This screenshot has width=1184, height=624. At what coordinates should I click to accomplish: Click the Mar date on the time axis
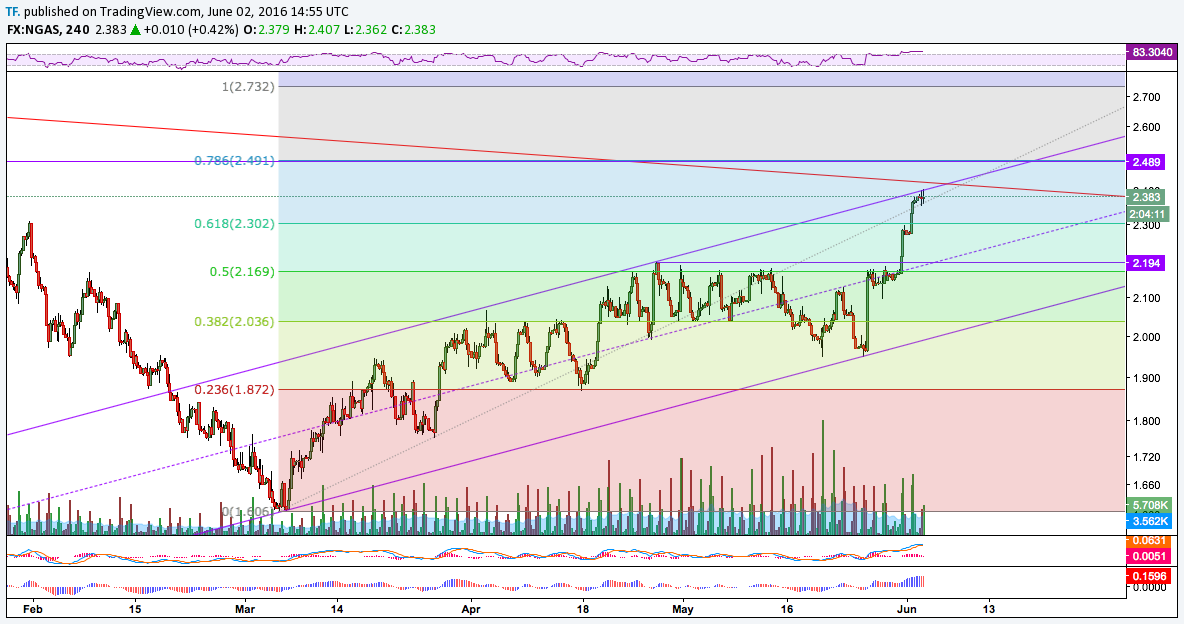245,608
